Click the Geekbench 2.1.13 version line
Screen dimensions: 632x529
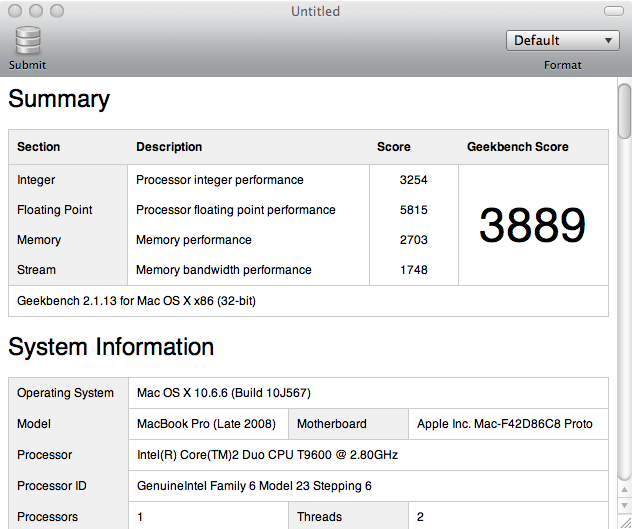(136, 301)
